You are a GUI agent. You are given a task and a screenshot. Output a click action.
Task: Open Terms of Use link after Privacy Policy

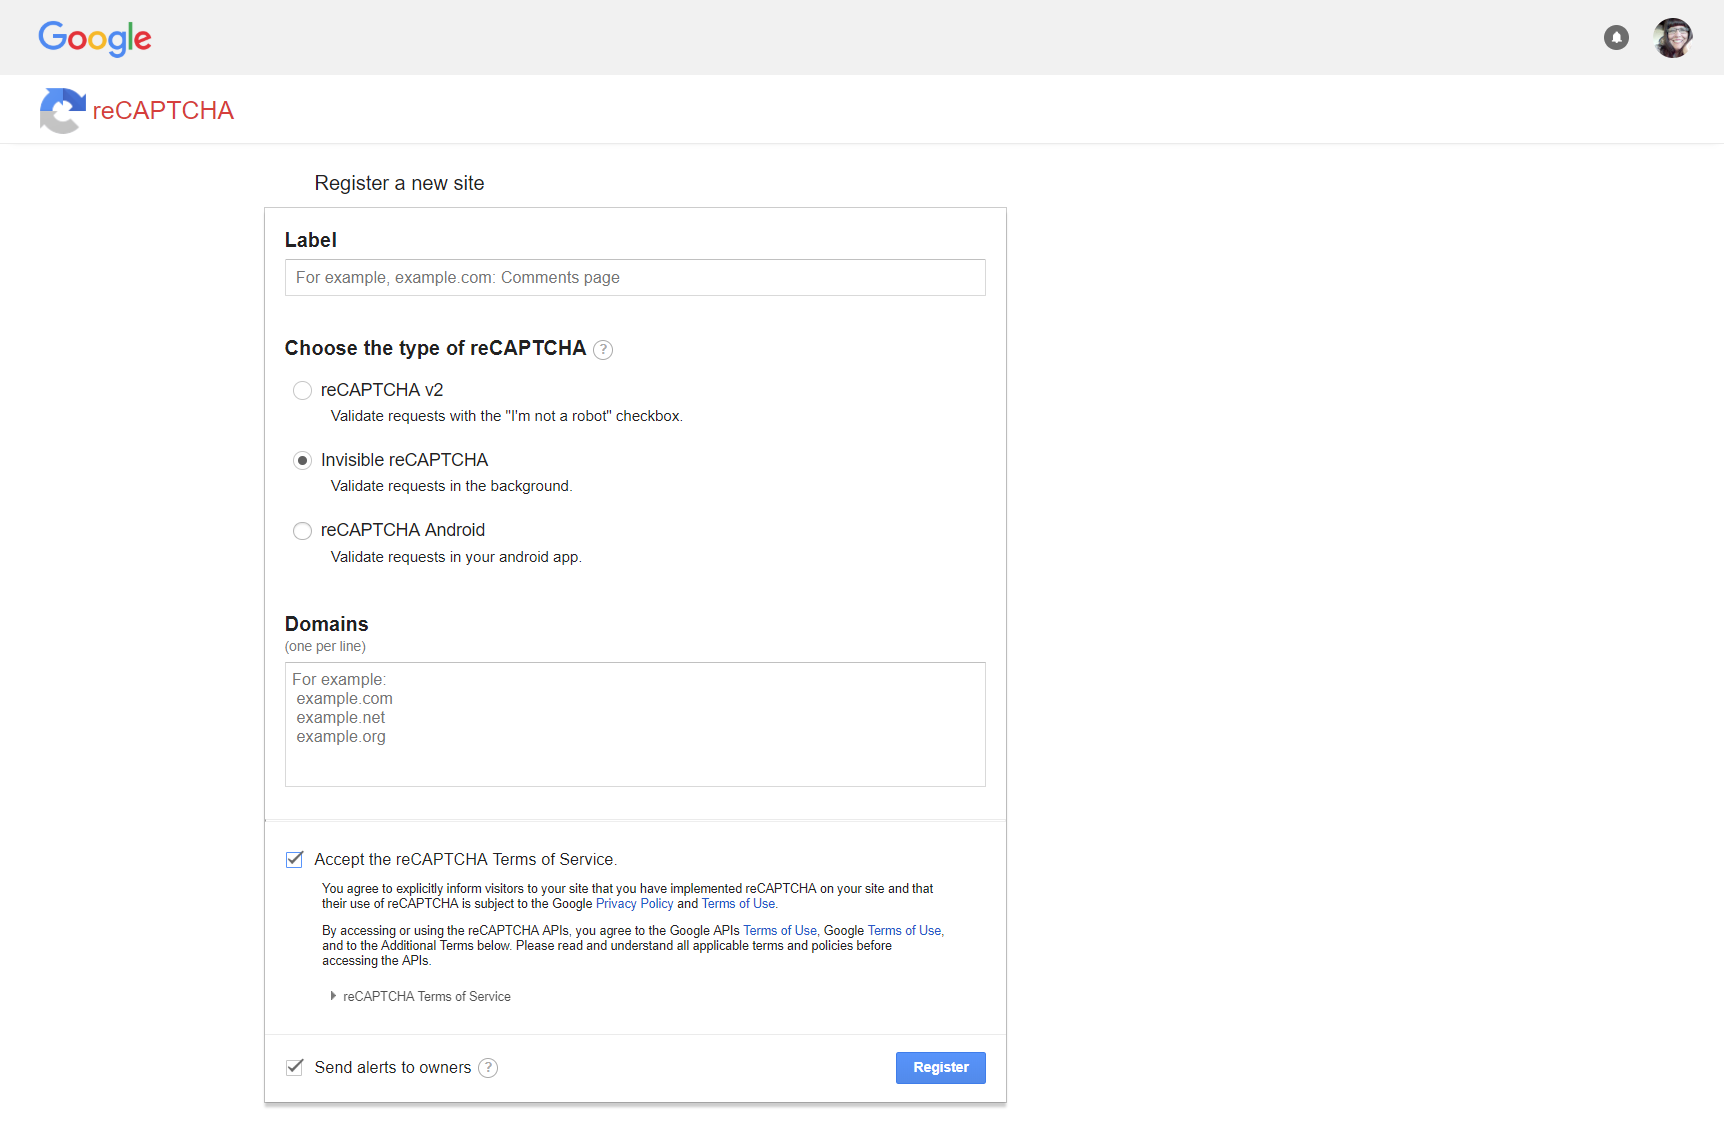pos(739,904)
